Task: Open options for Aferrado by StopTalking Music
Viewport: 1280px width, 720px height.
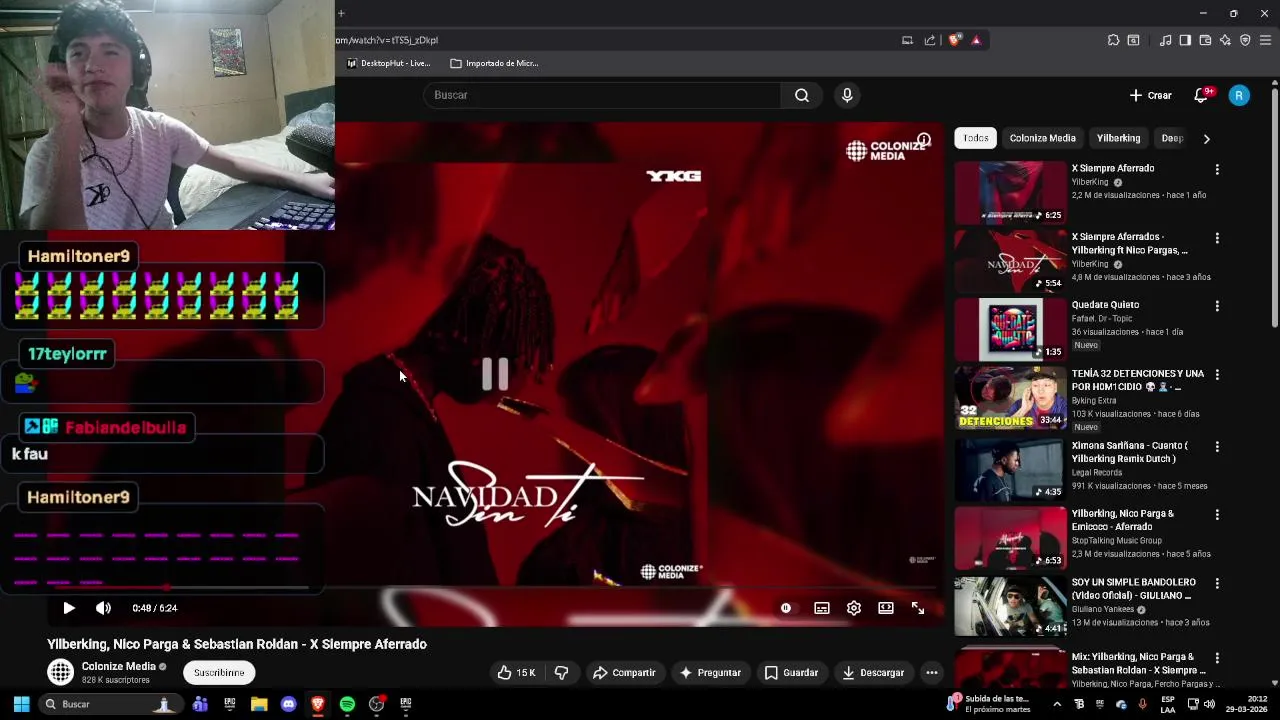Action: pyautogui.click(x=1217, y=515)
